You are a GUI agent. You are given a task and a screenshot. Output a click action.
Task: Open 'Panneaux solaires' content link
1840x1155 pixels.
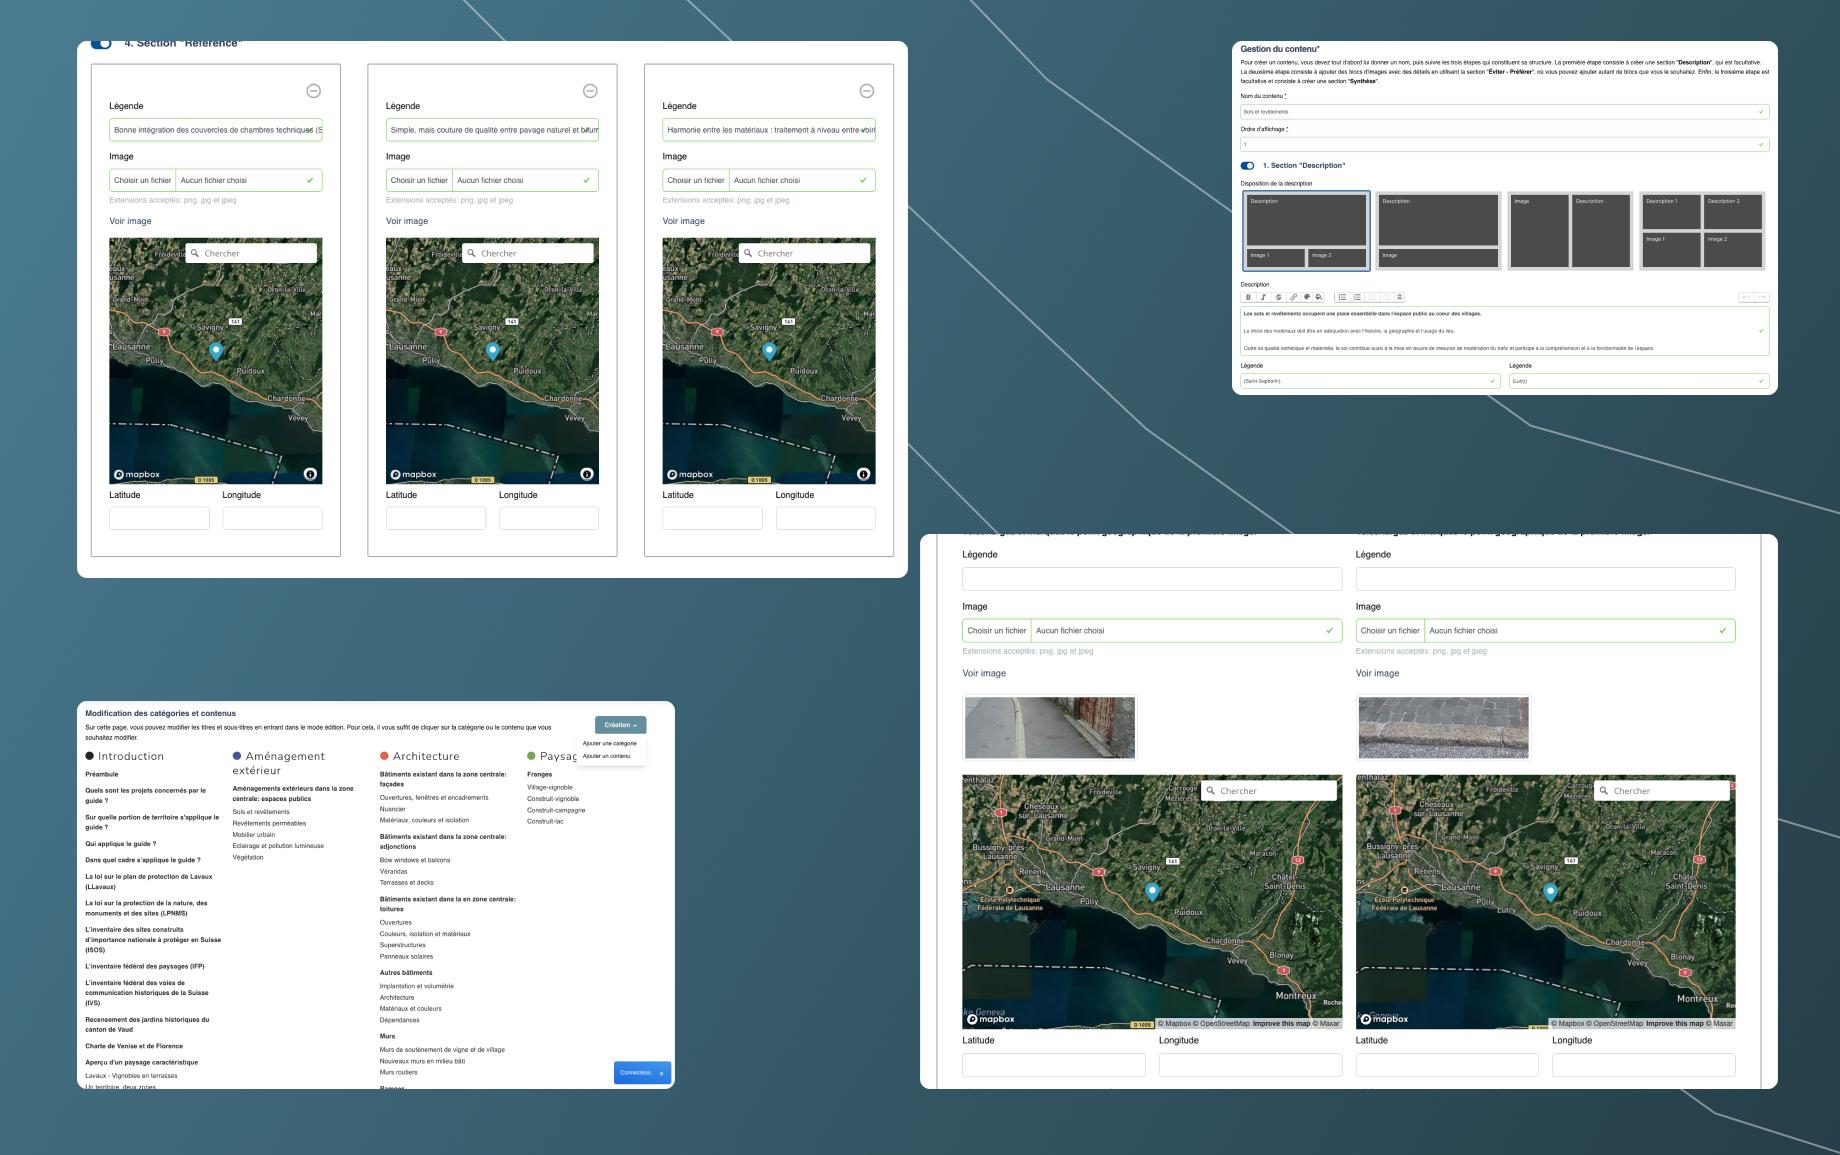pyautogui.click(x=406, y=956)
